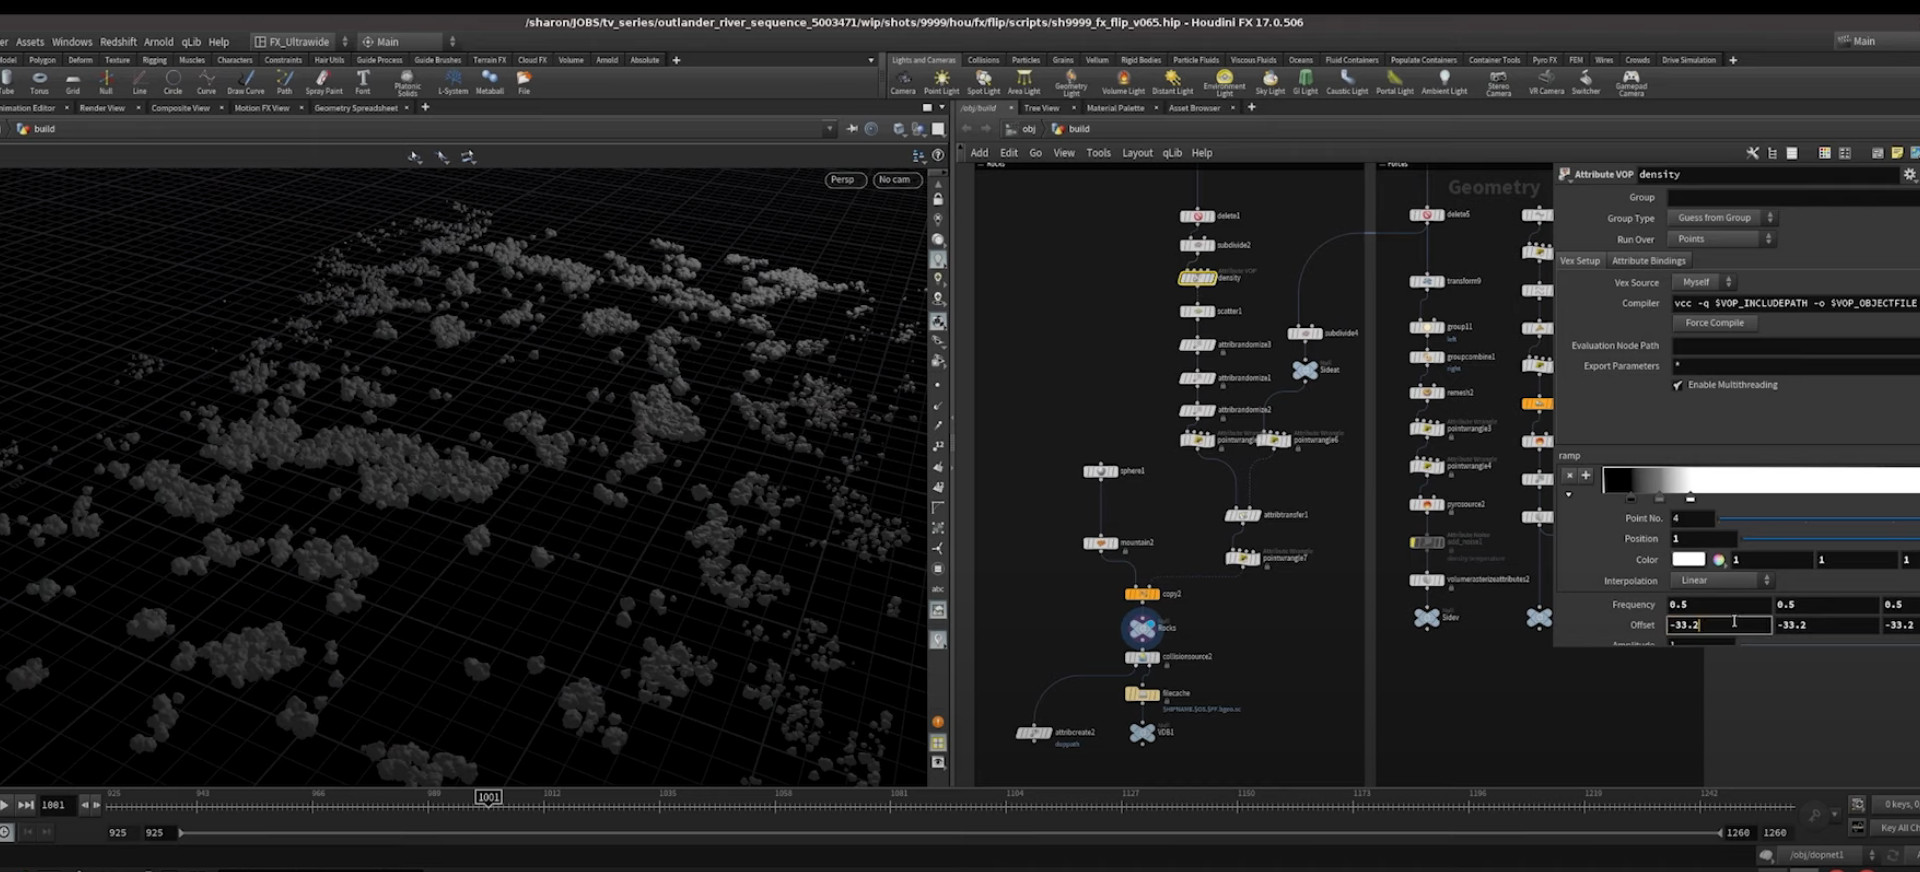The image size is (1920, 872).
Task: Open the Vex Source dropdown
Action: tap(1703, 282)
